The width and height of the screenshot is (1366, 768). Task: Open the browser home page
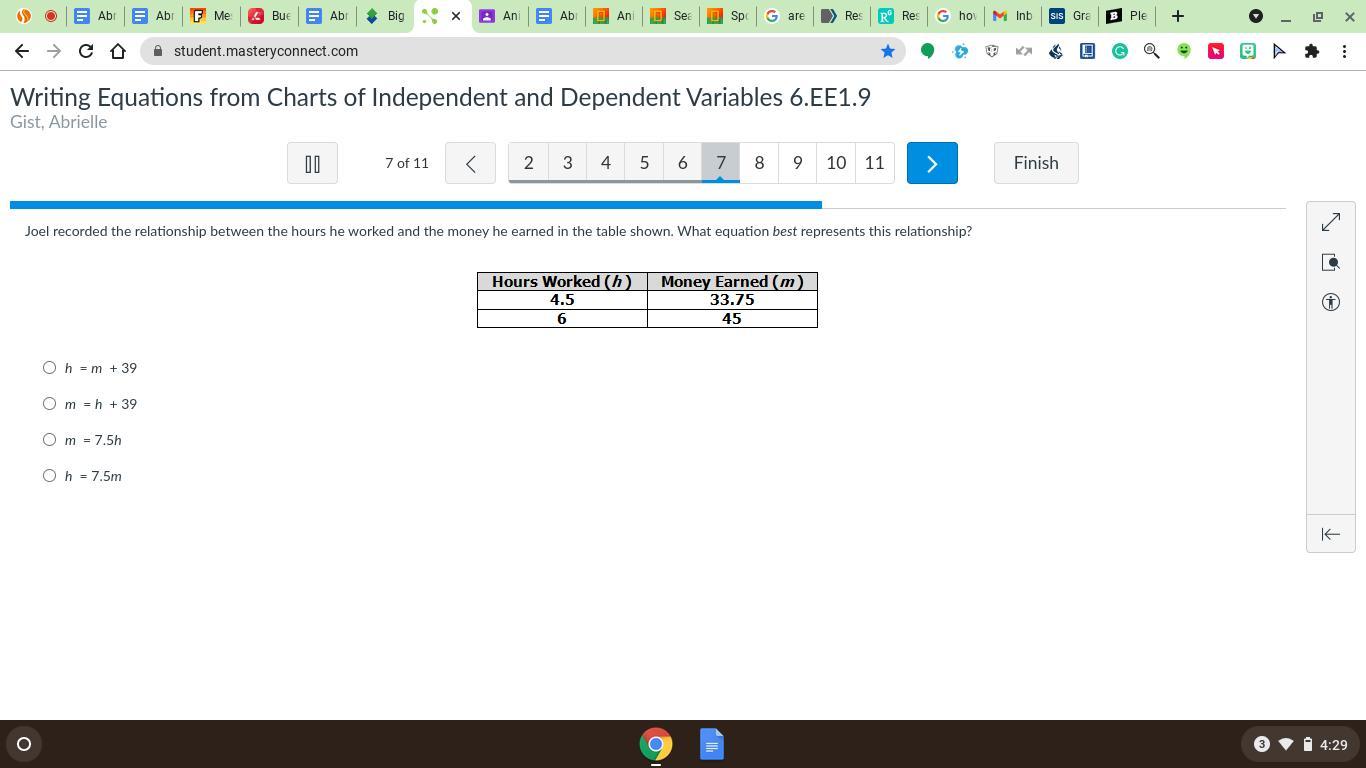[118, 51]
